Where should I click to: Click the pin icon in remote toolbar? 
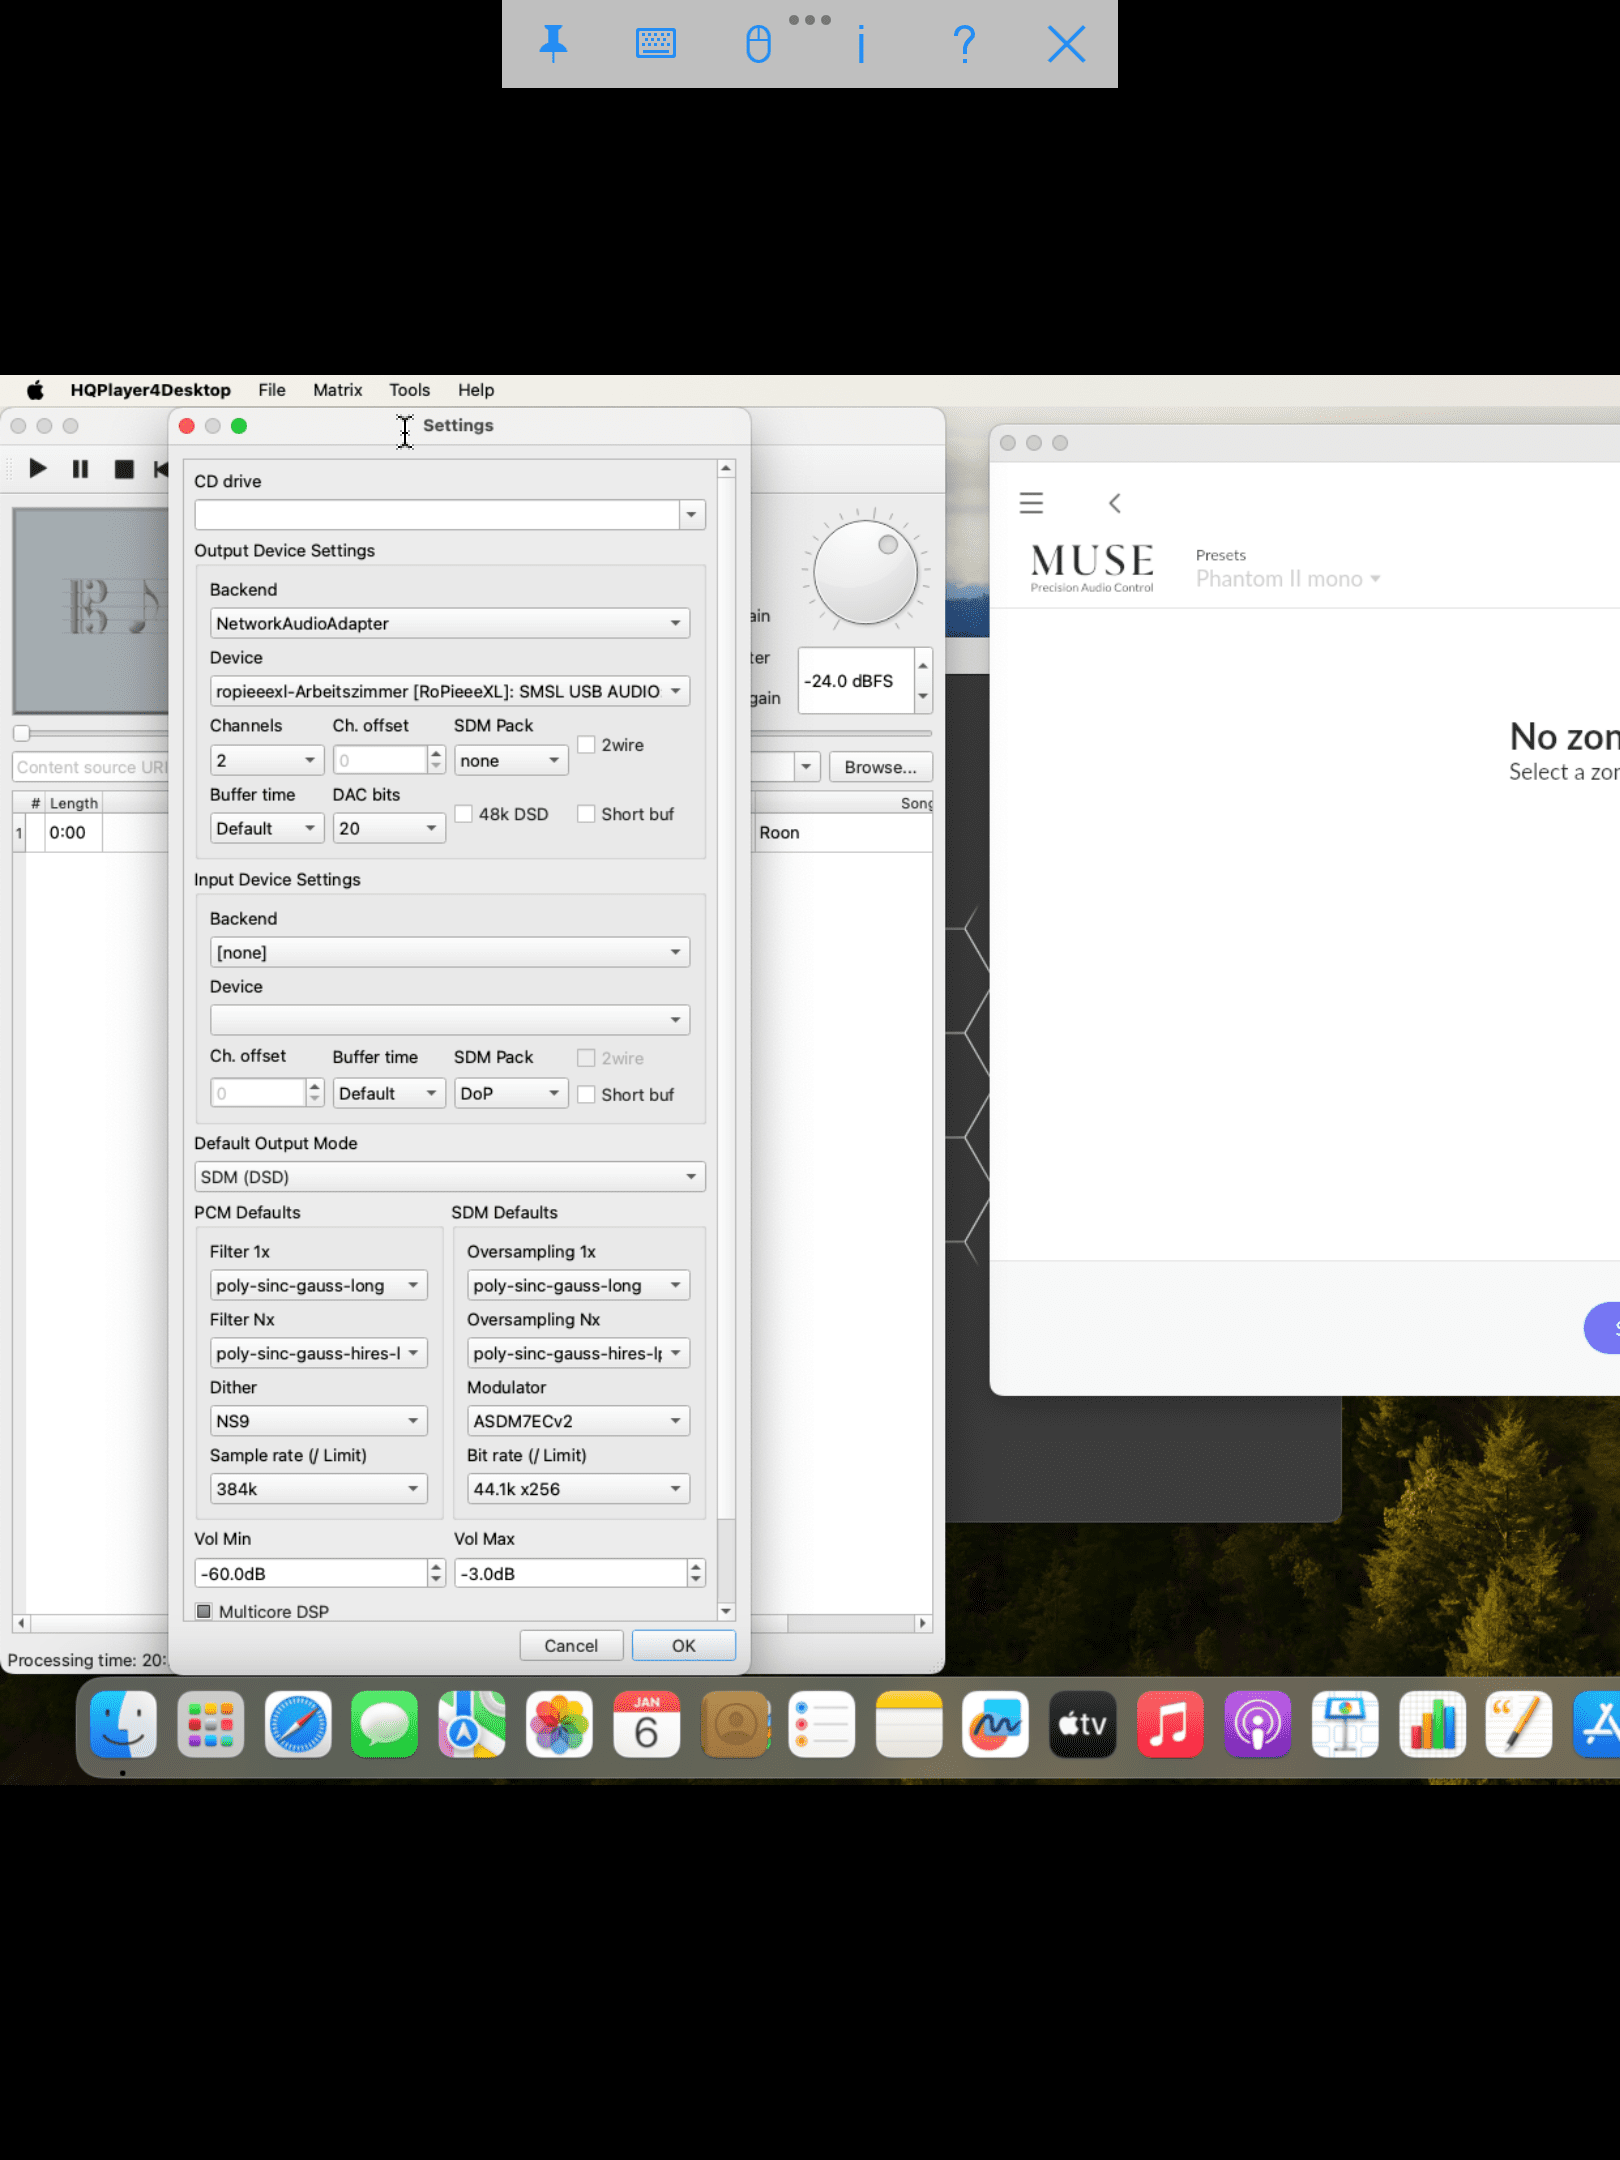[x=553, y=44]
